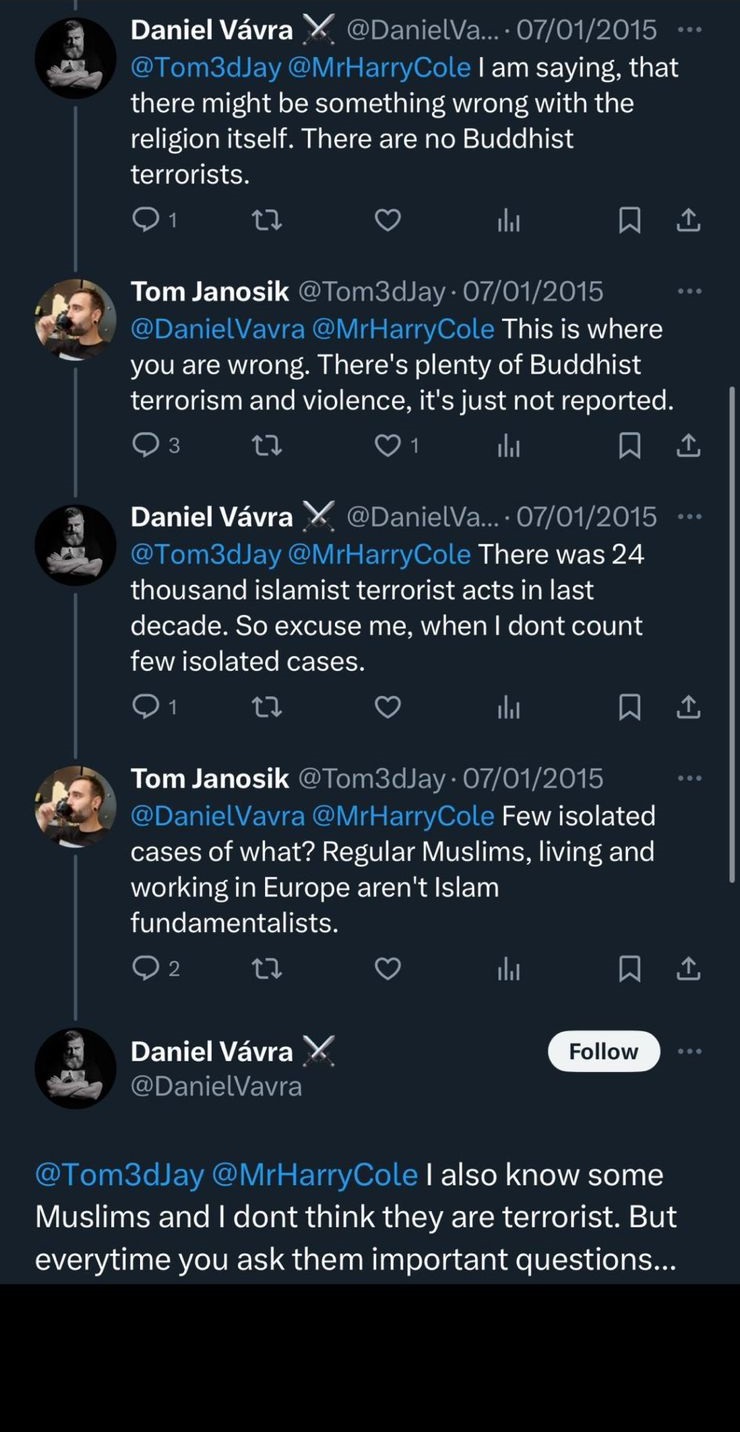Bookmark the 'Few isolated cases of what' tweet

pos(629,968)
